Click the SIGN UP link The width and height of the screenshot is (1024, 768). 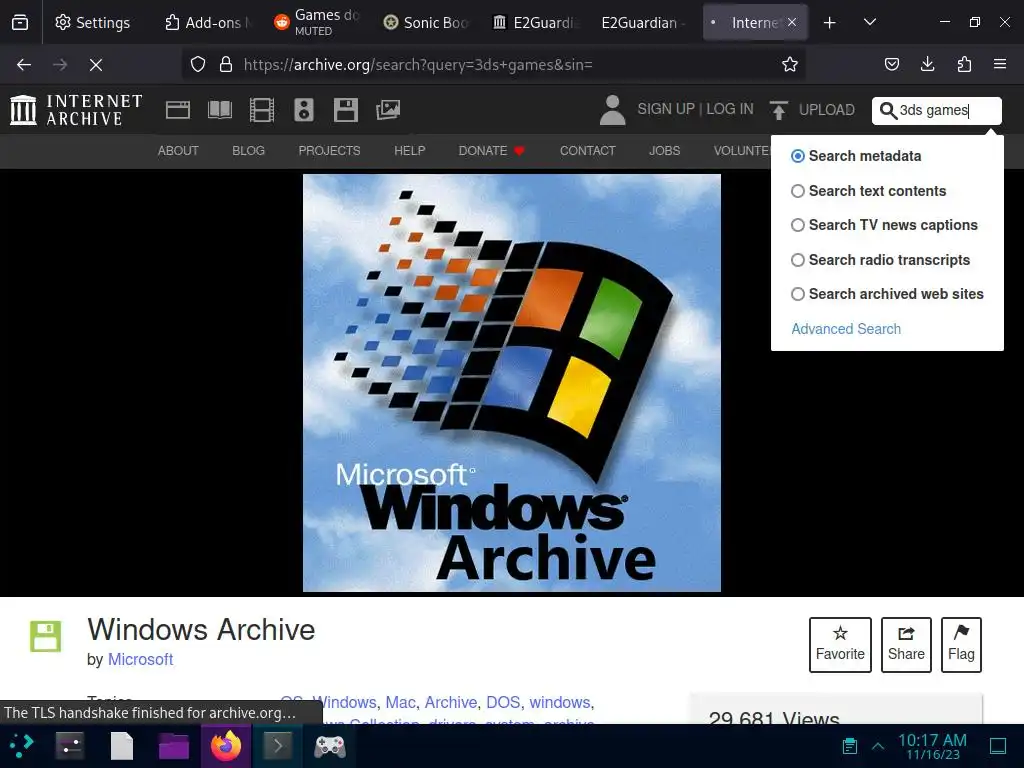coord(665,109)
